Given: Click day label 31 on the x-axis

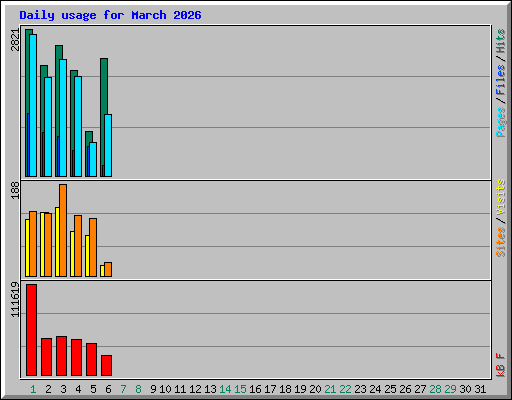Looking at the screenshot, I should click(480, 389).
